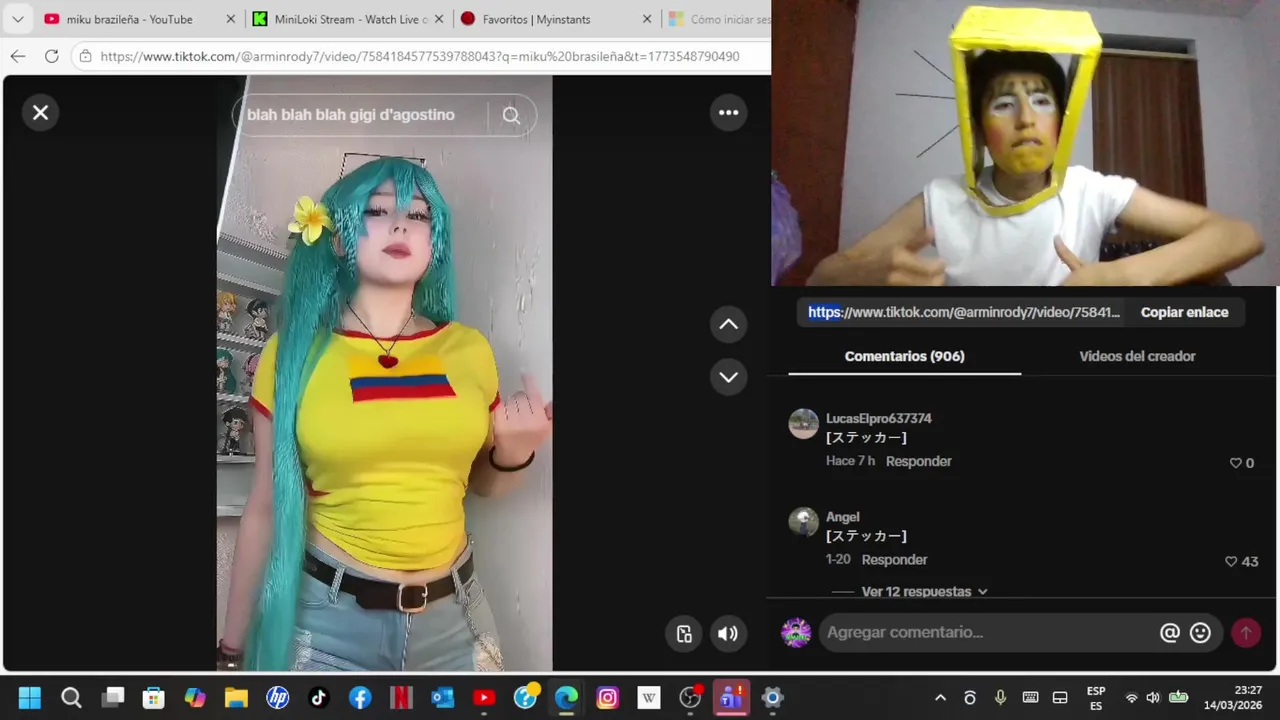Click the video link URL text
This screenshot has height=720, width=1280.
(963, 312)
